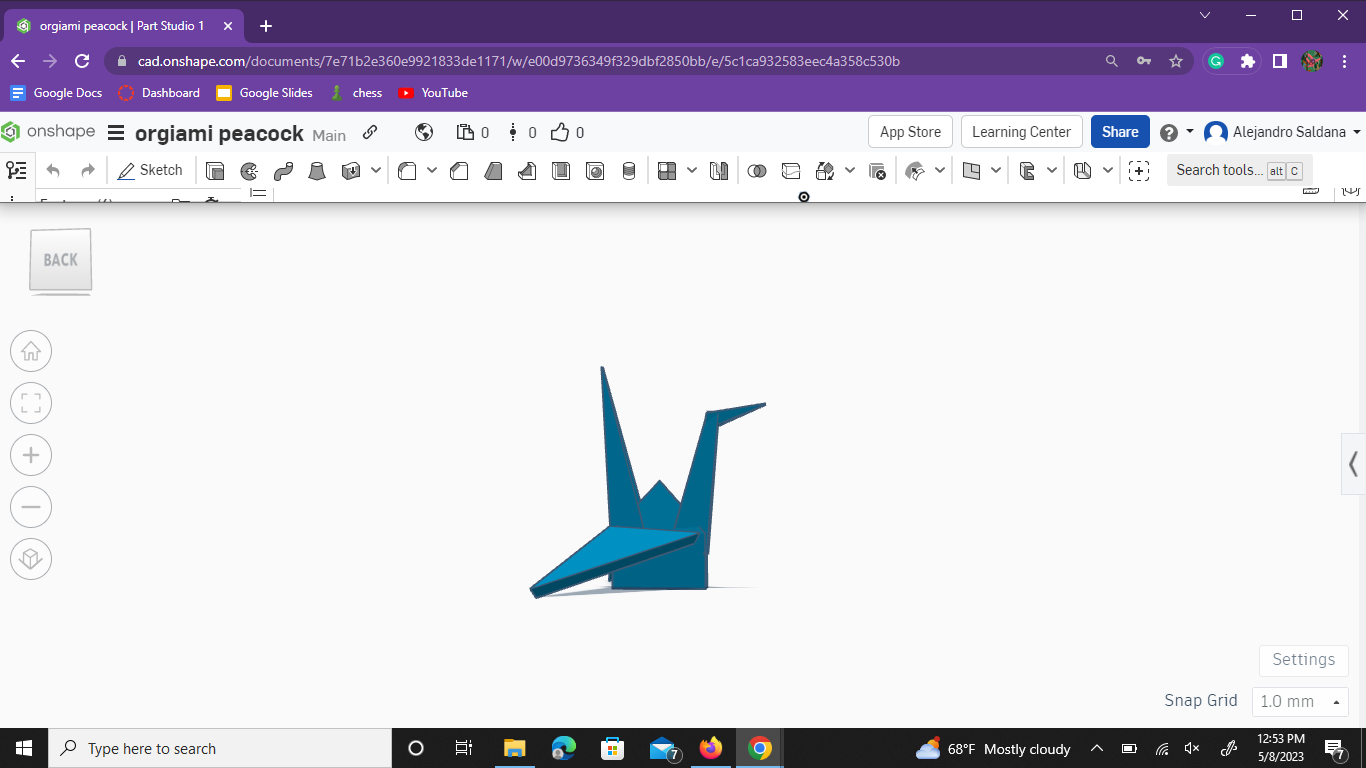The image size is (1366, 768).
Task: Select the Extrude tool
Action: coord(215,170)
